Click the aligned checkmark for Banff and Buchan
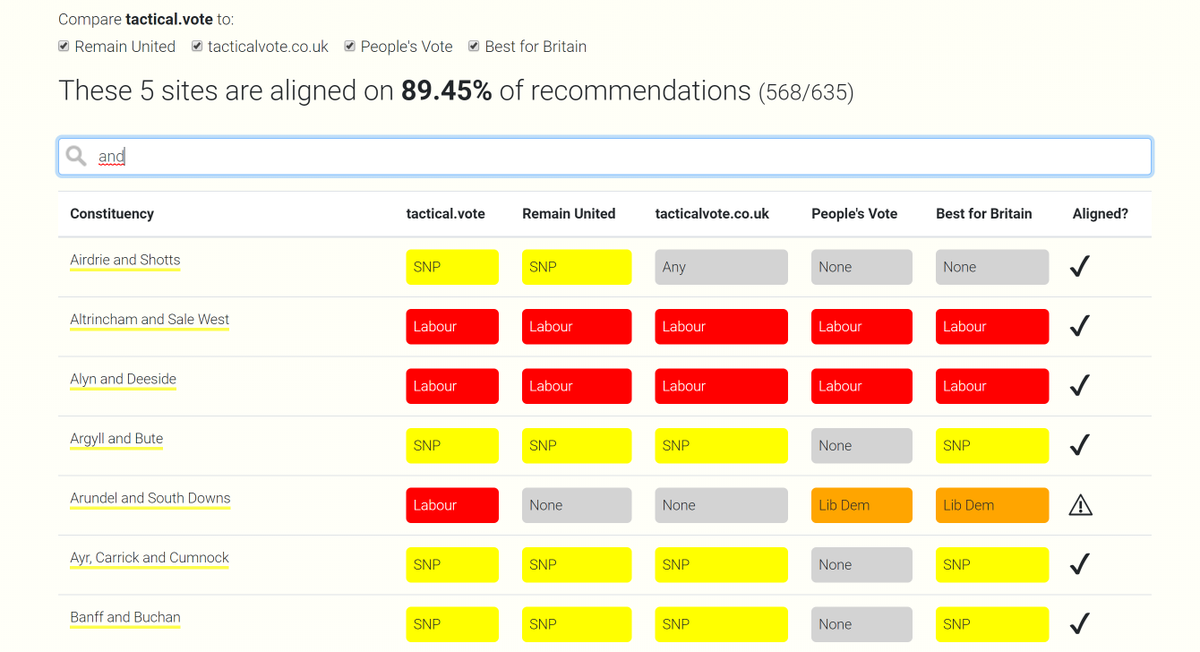Viewport: 1200px width, 652px height. coord(1079,624)
